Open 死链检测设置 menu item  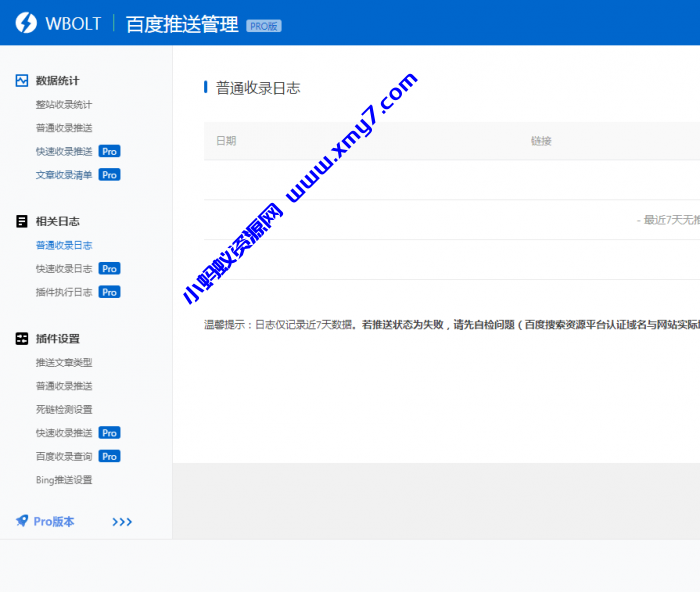pyautogui.click(x=64, y=409)
